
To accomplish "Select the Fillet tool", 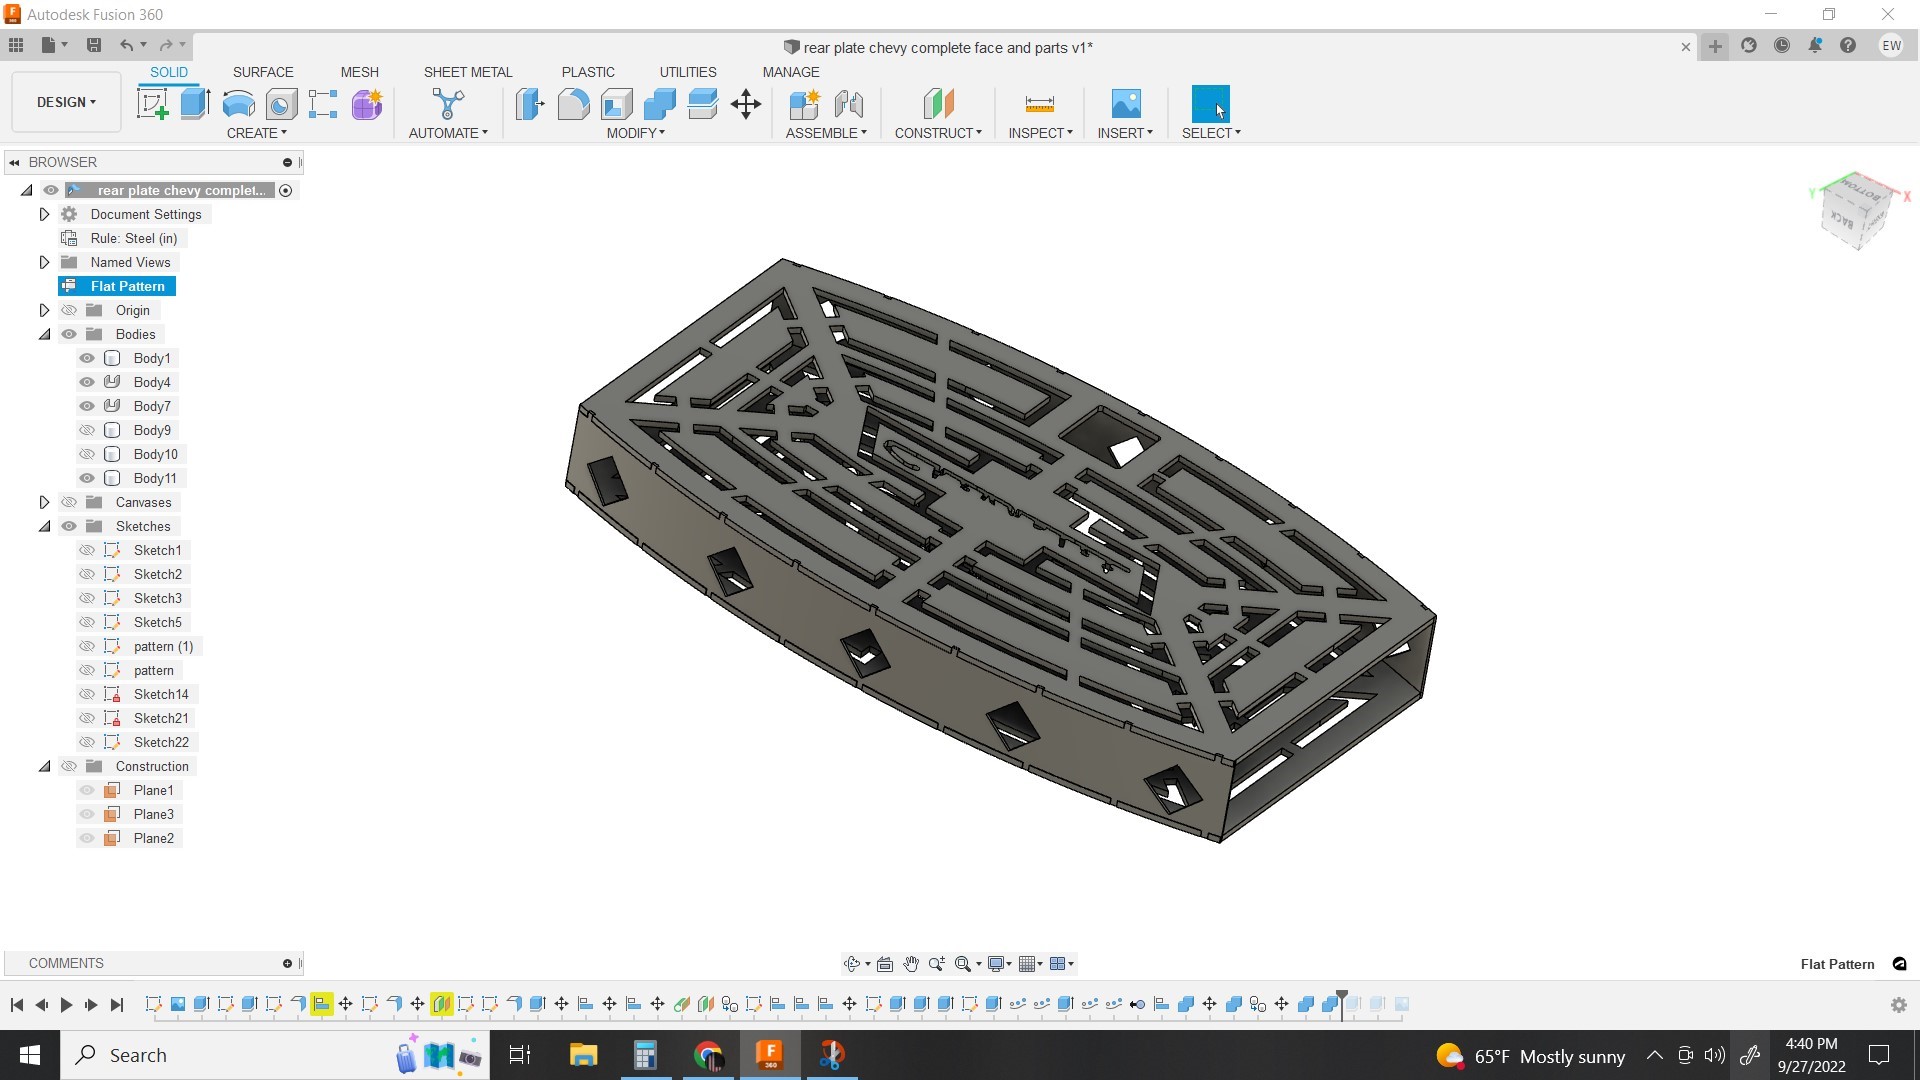I will click(x=573, y=103).
